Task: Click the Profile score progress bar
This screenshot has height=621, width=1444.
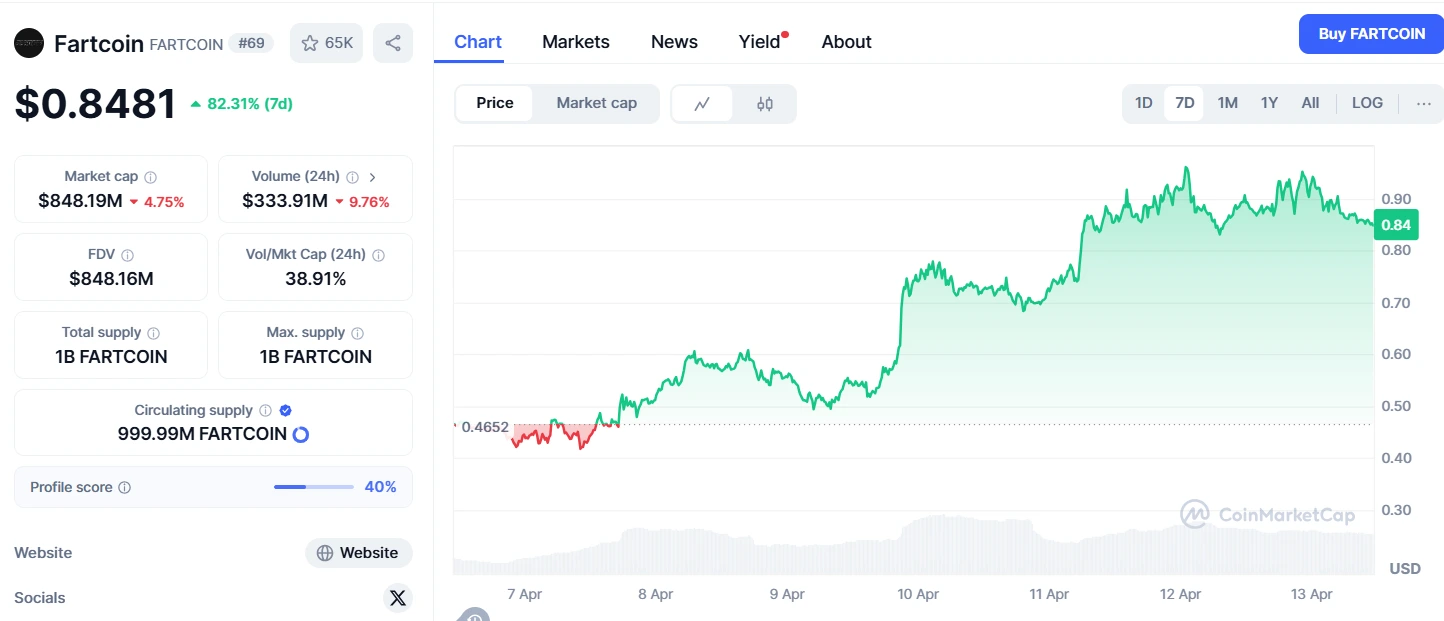Action: (314, 487)
